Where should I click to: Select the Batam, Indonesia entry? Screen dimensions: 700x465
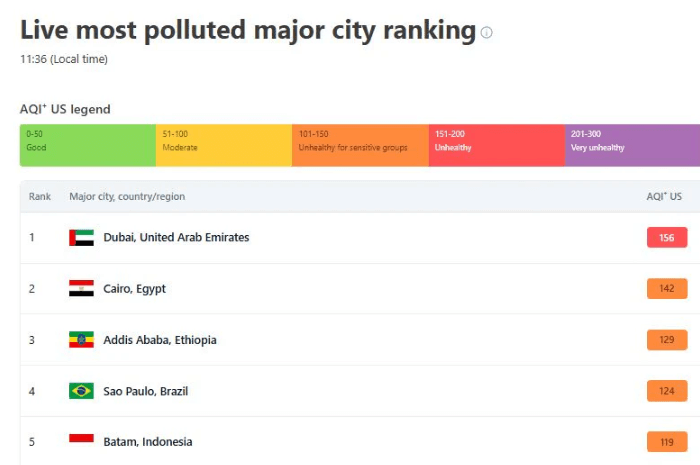(147, 442)
